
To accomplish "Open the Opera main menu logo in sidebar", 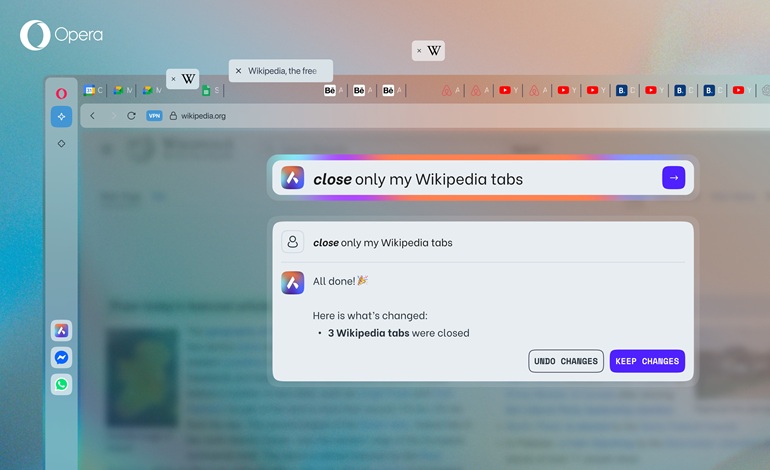I will tap(61, 93).
